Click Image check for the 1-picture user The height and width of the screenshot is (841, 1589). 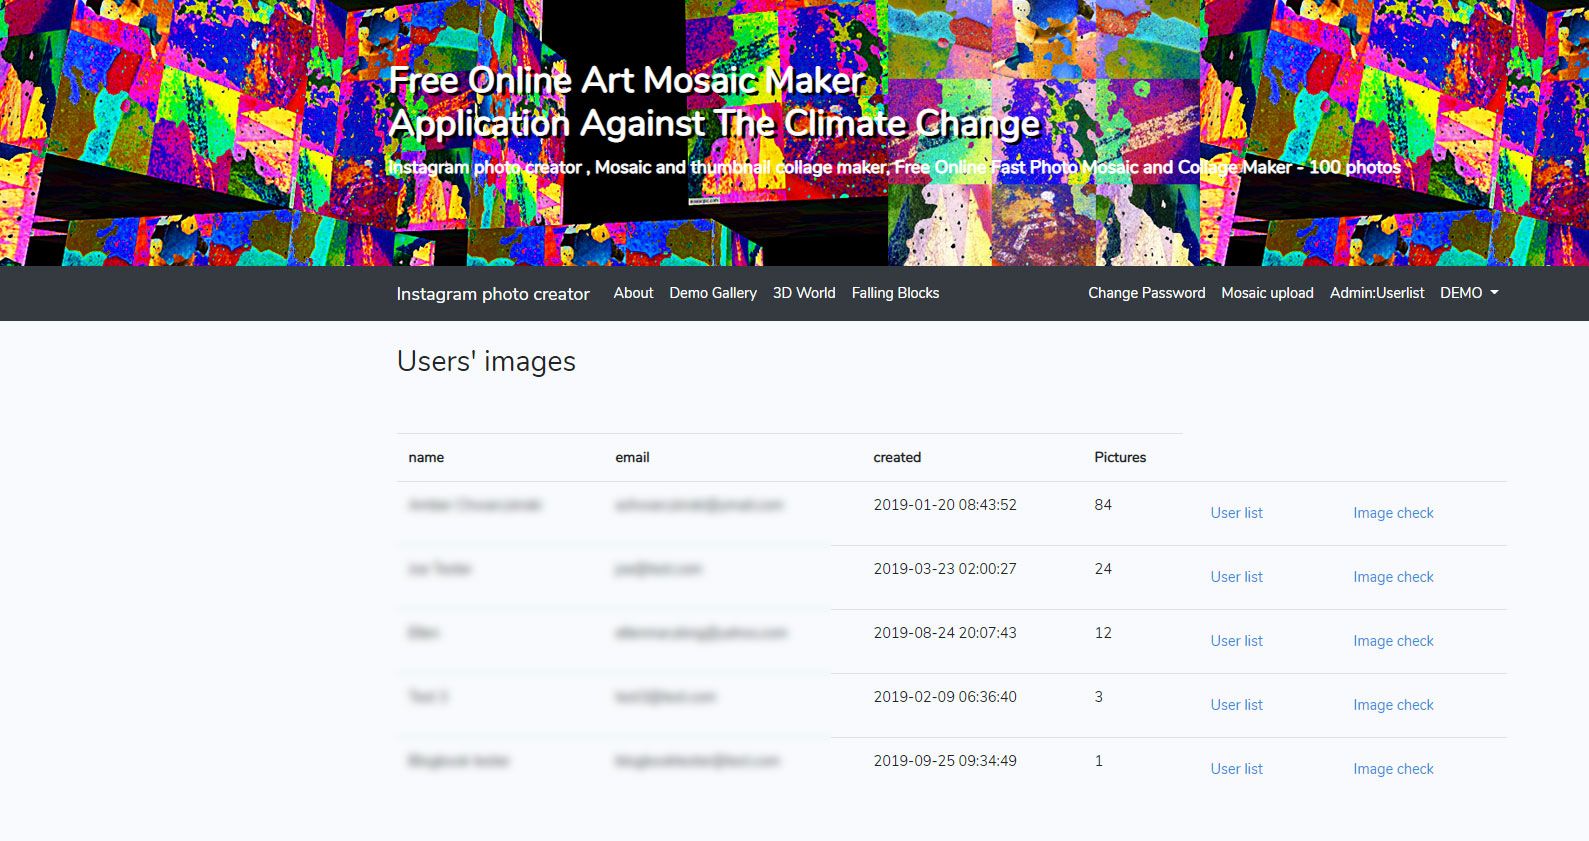1393,769
